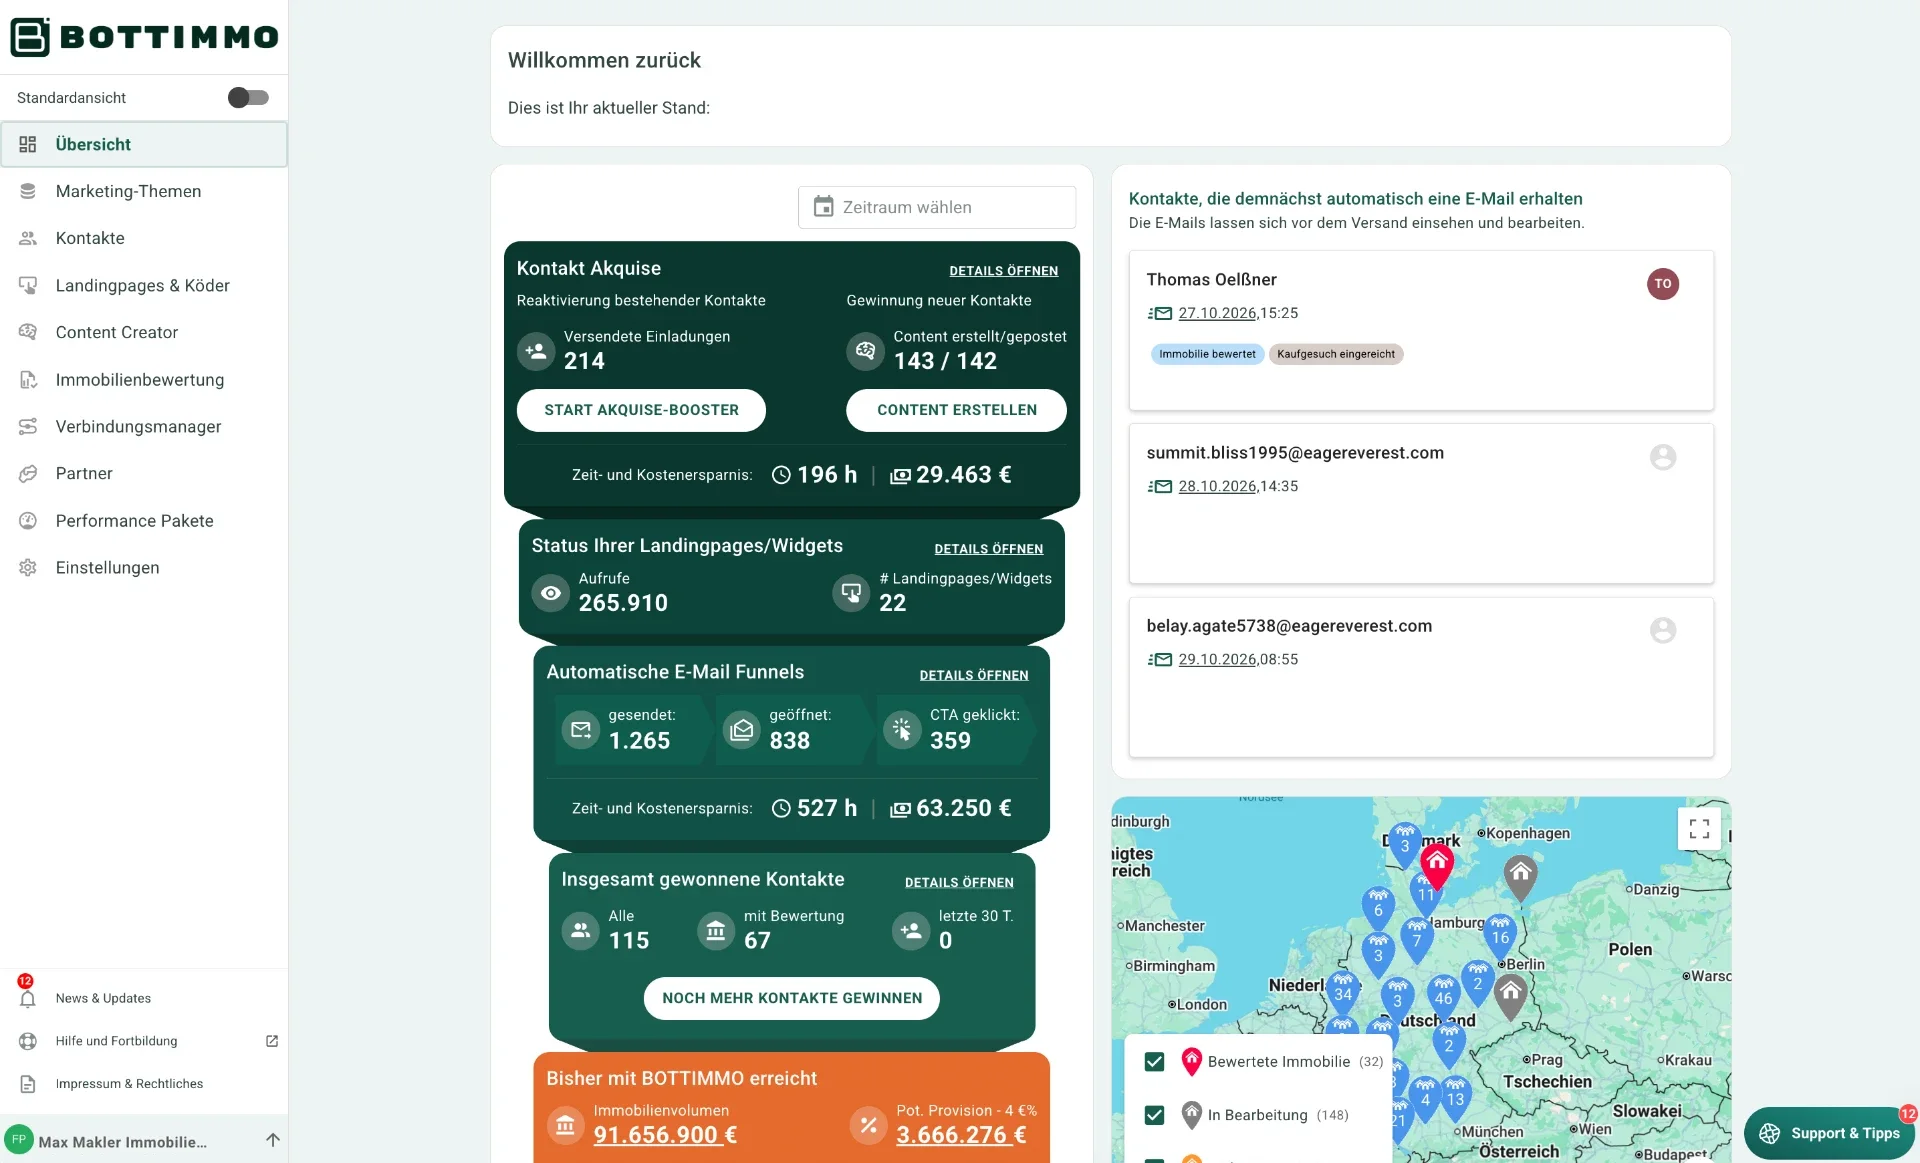Image resolution: width=1920 pixels, height=1163 pixels.
Task: Click CONTENT ERSTELLEN button
Action: (956, 410)
